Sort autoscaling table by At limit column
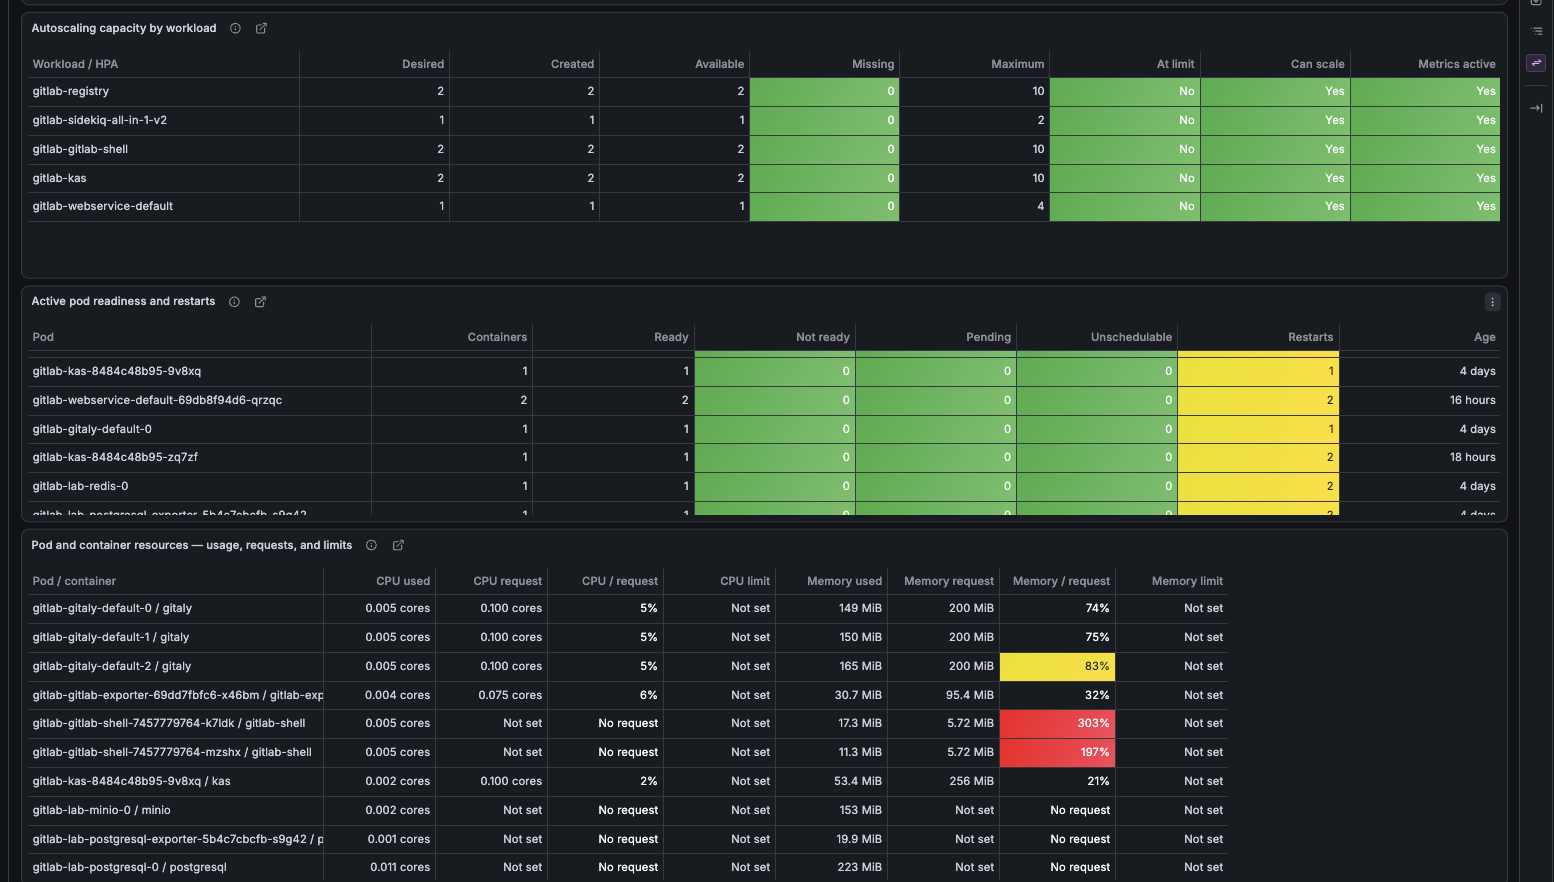1554x882 pixels. tap(1176, 64)
